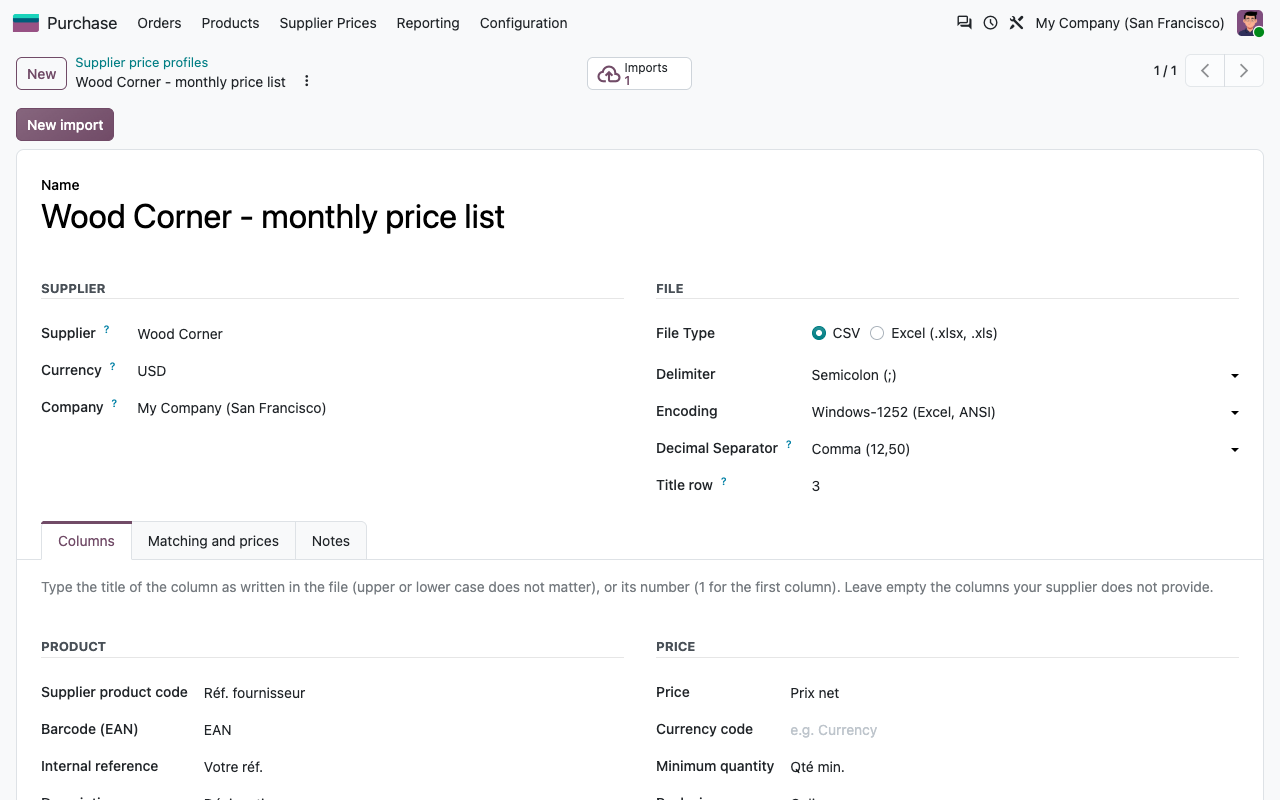Click the Imports cloud upload icon
The width and height of the screenshot is (1280, 800).
[x=608, y=74]
